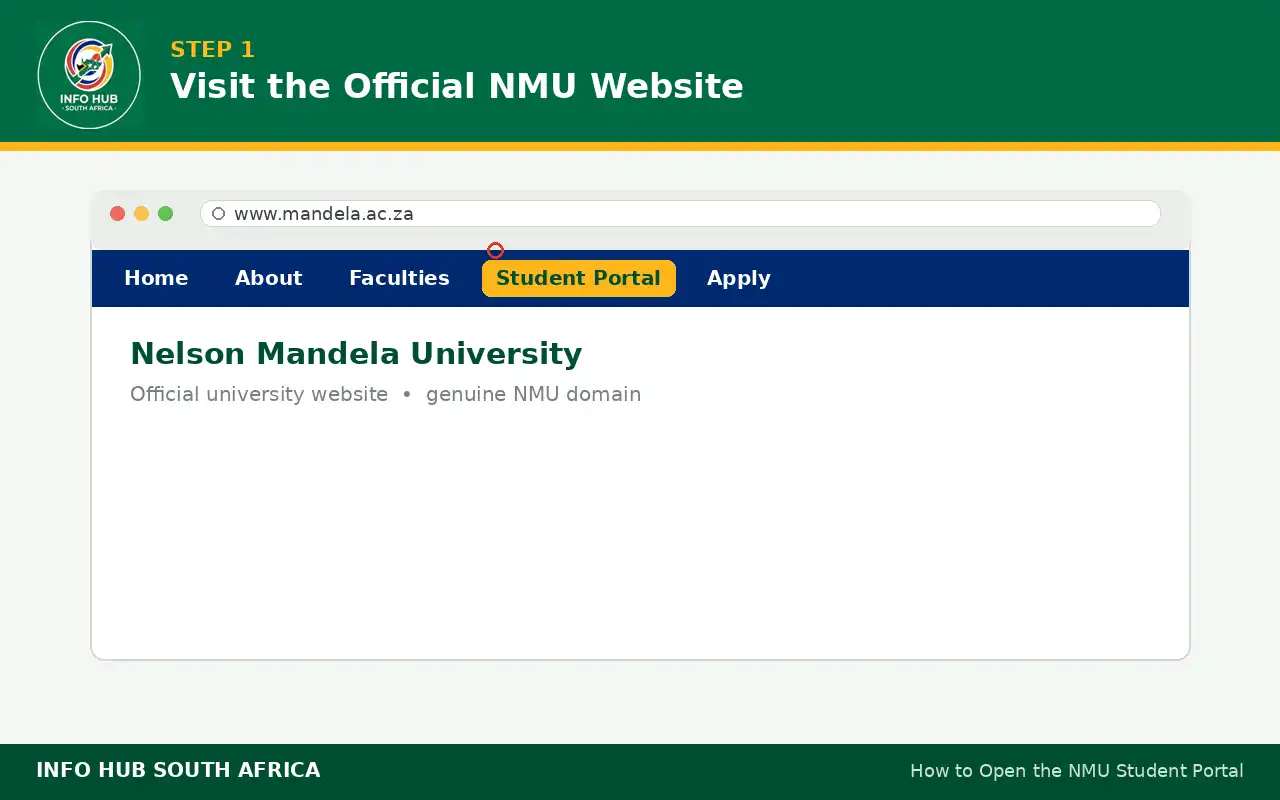
Task: Click the green maximize window dot
Action: [x=165, y=214]
